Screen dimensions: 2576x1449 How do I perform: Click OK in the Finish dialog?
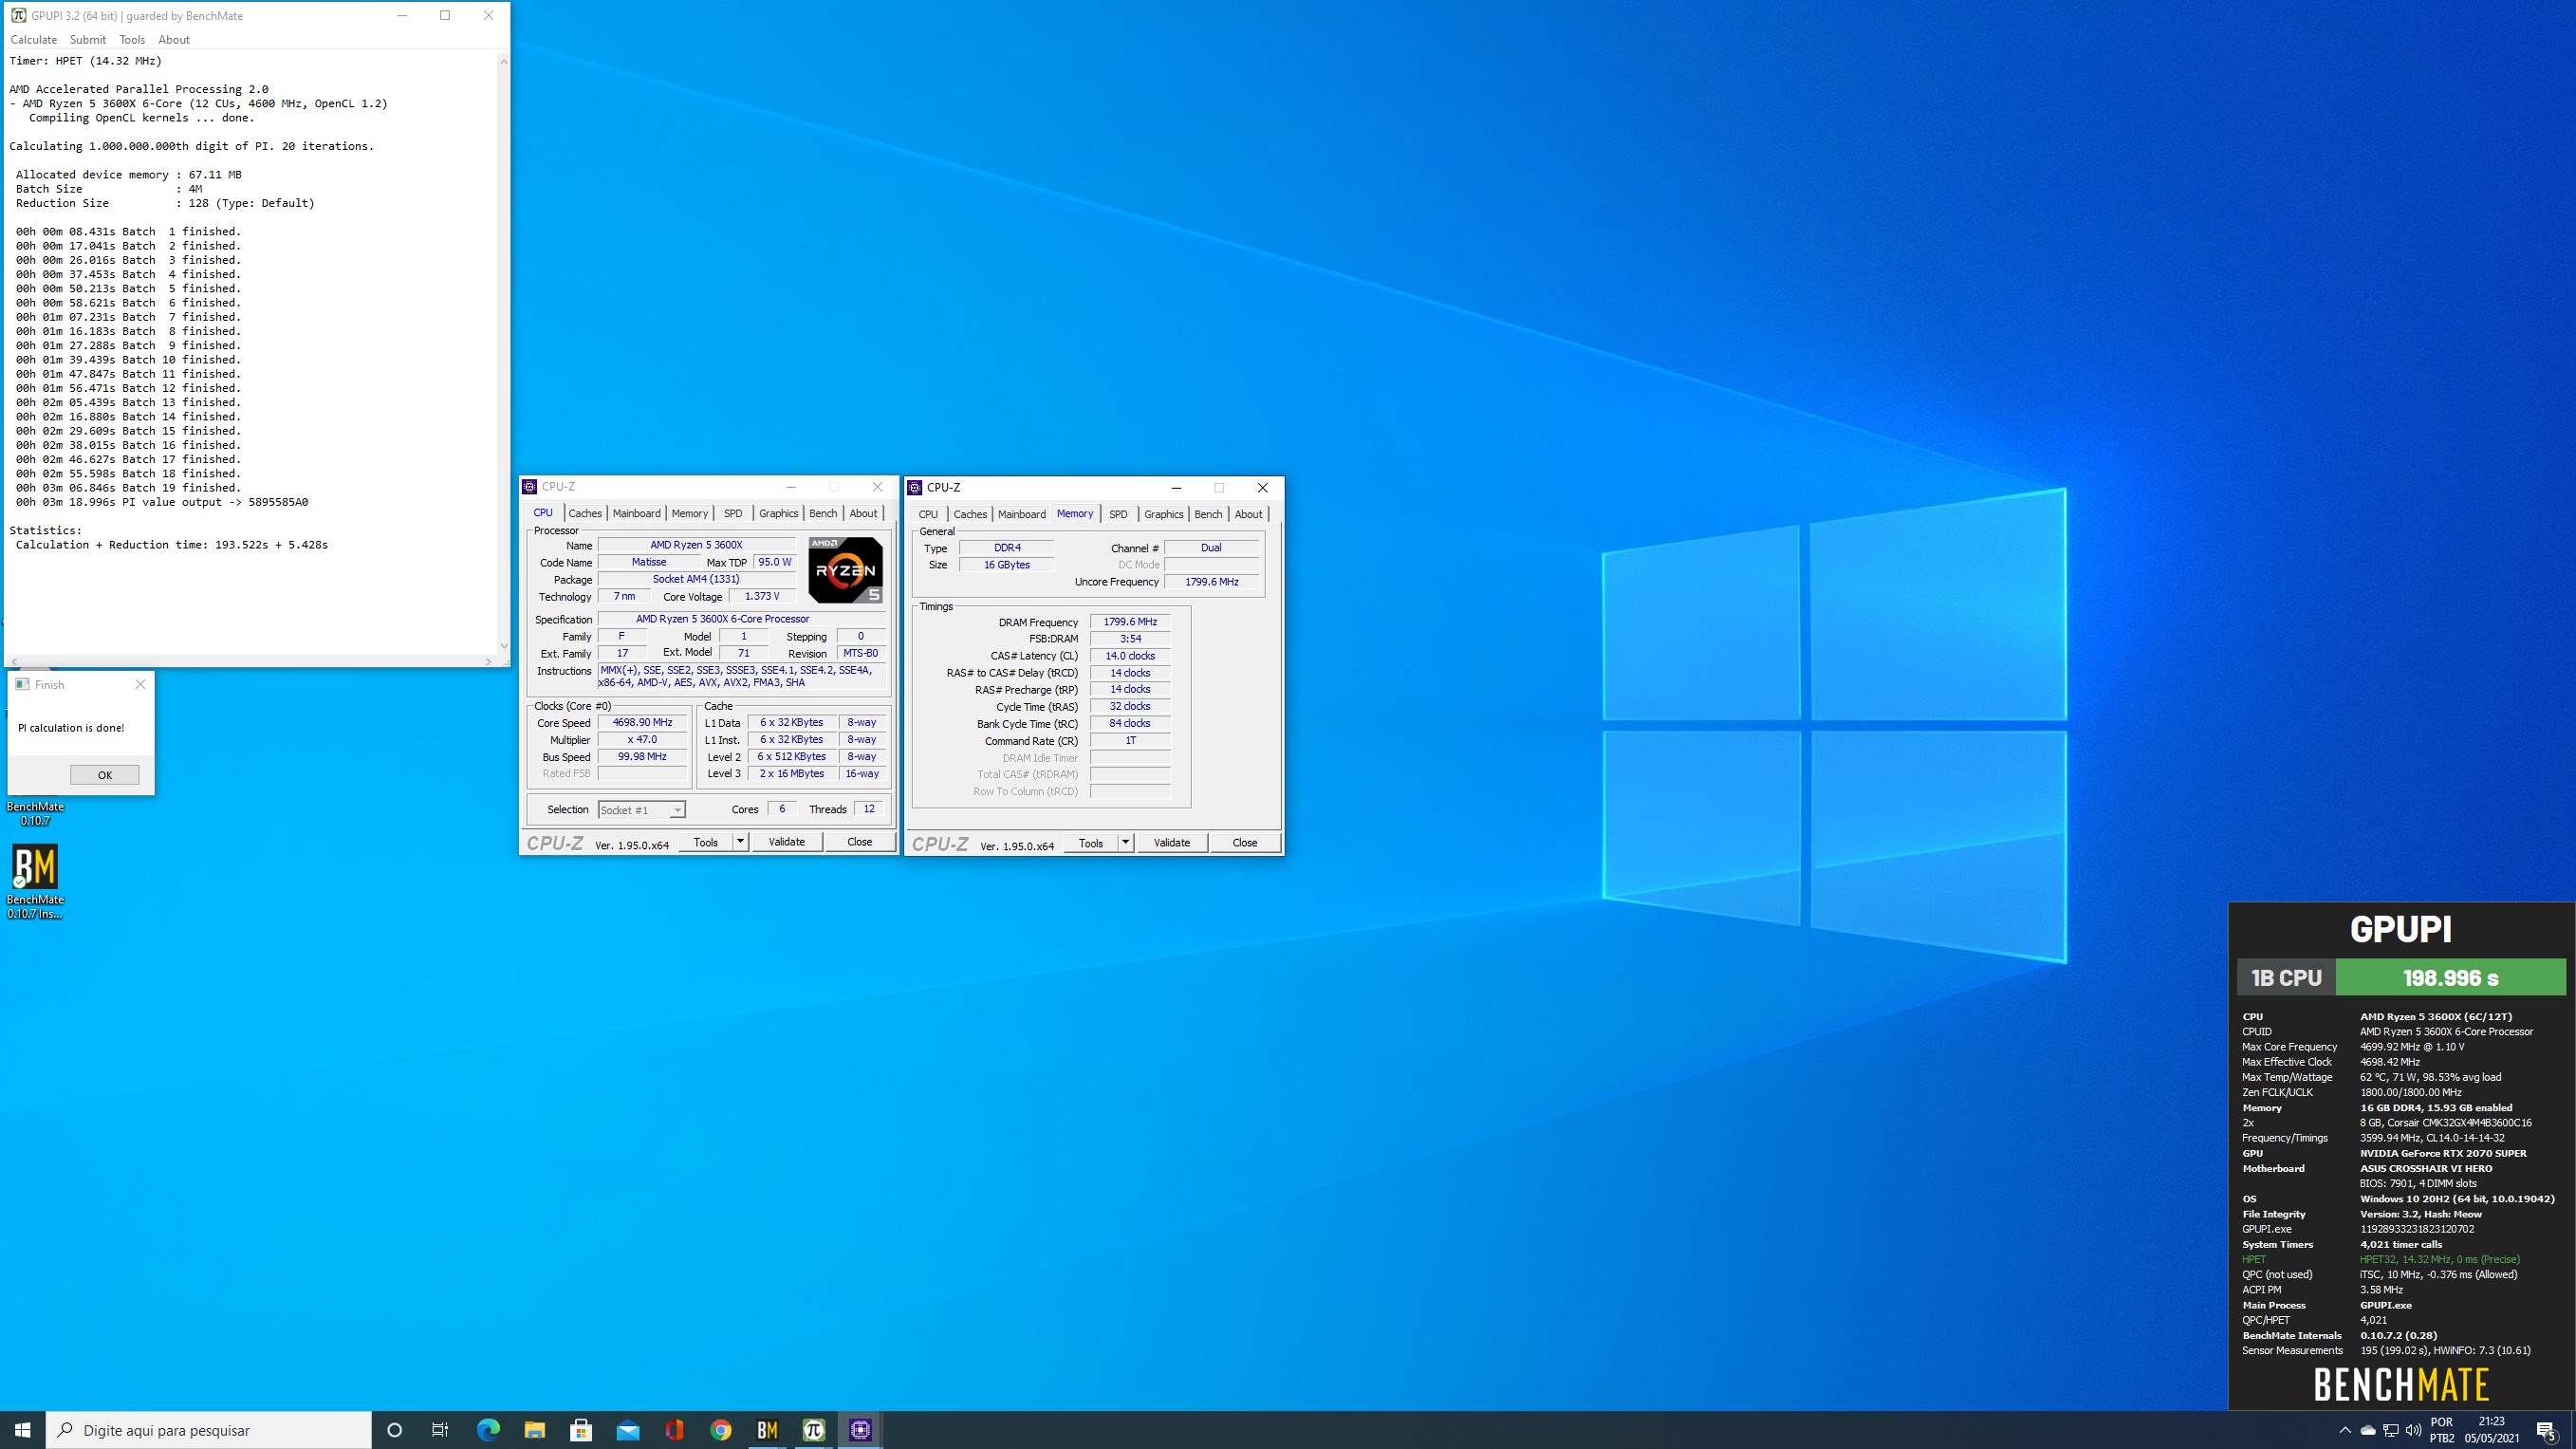click(x=105, y=775)
